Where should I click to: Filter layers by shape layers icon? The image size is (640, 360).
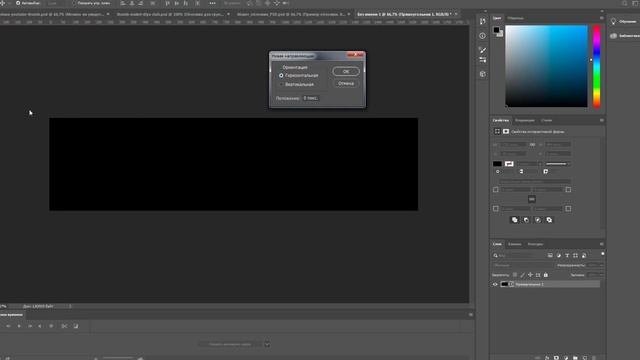coord(576,256)
